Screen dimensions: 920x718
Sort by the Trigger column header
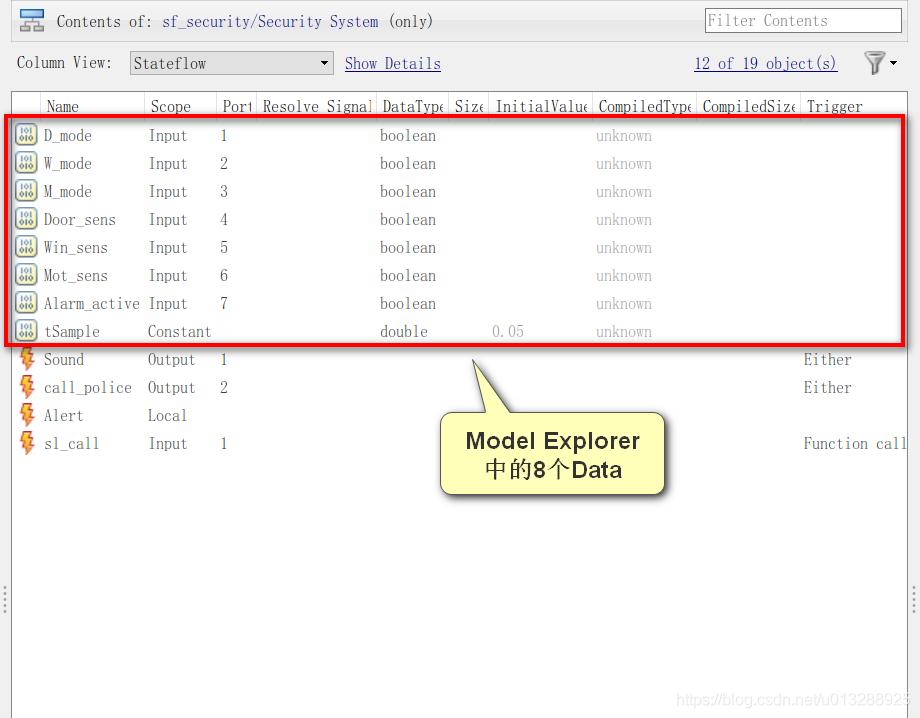[853, 106]
